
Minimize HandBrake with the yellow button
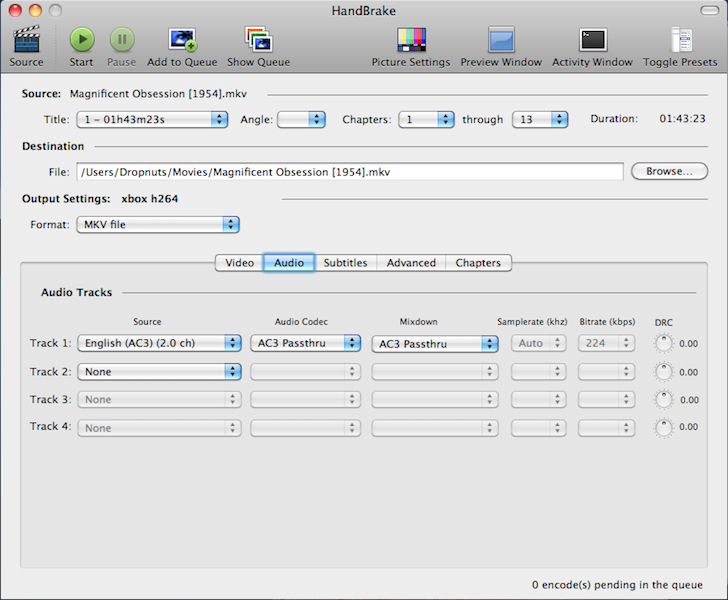(35, 10)
